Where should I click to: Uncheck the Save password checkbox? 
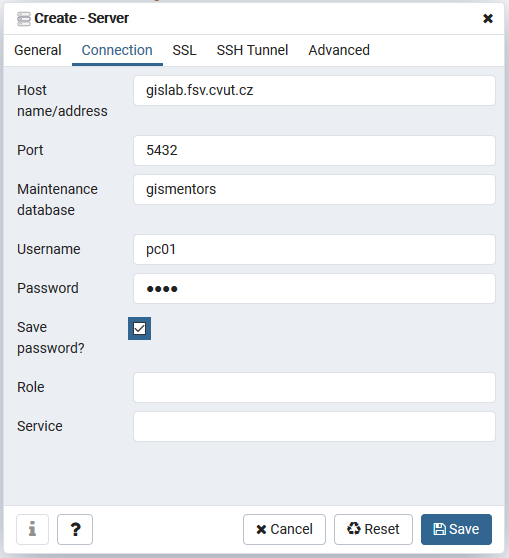140,328
